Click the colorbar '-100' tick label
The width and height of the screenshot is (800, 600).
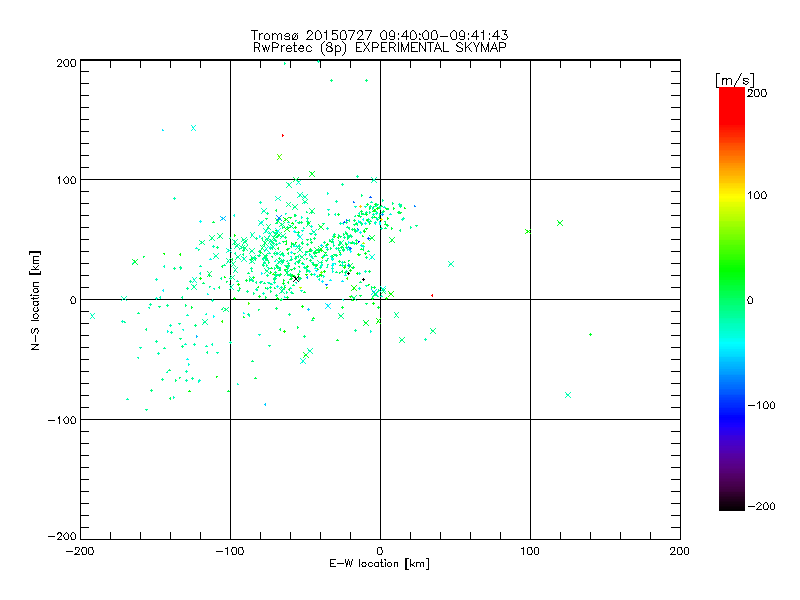coord(761,406)
